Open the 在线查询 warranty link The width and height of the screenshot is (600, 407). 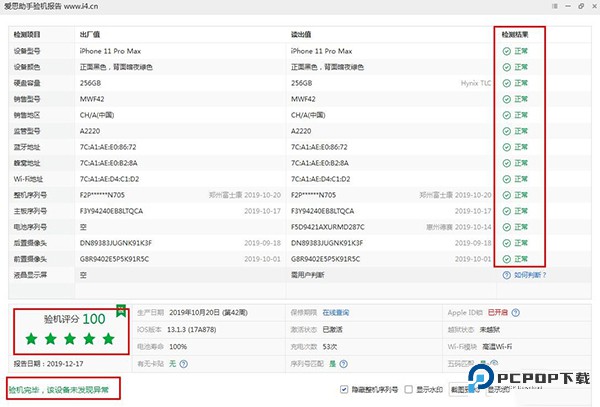[336, 313]
